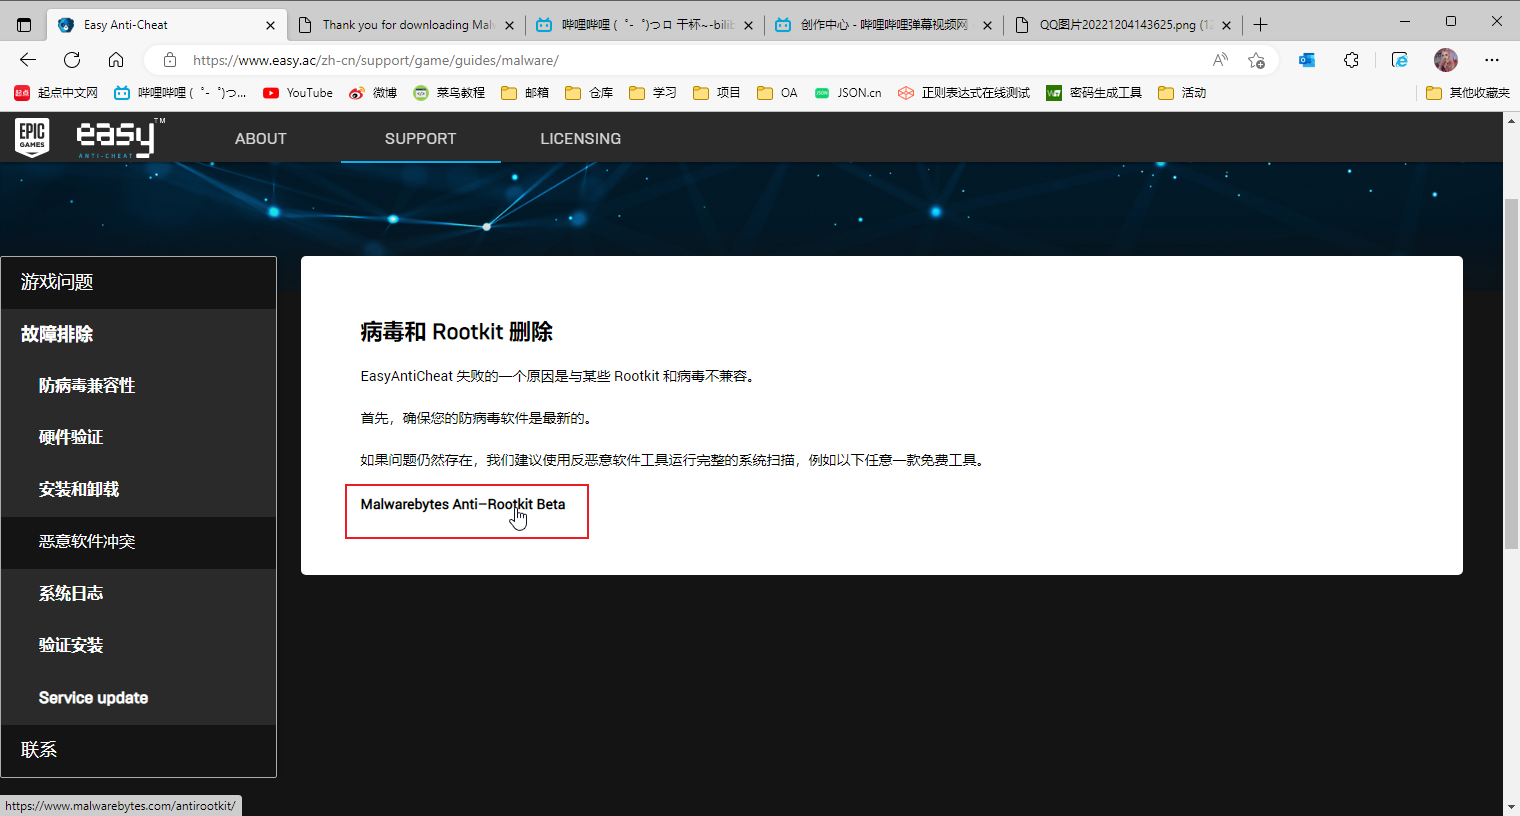Open 硬件验证 sidebar page

point(138,439)
